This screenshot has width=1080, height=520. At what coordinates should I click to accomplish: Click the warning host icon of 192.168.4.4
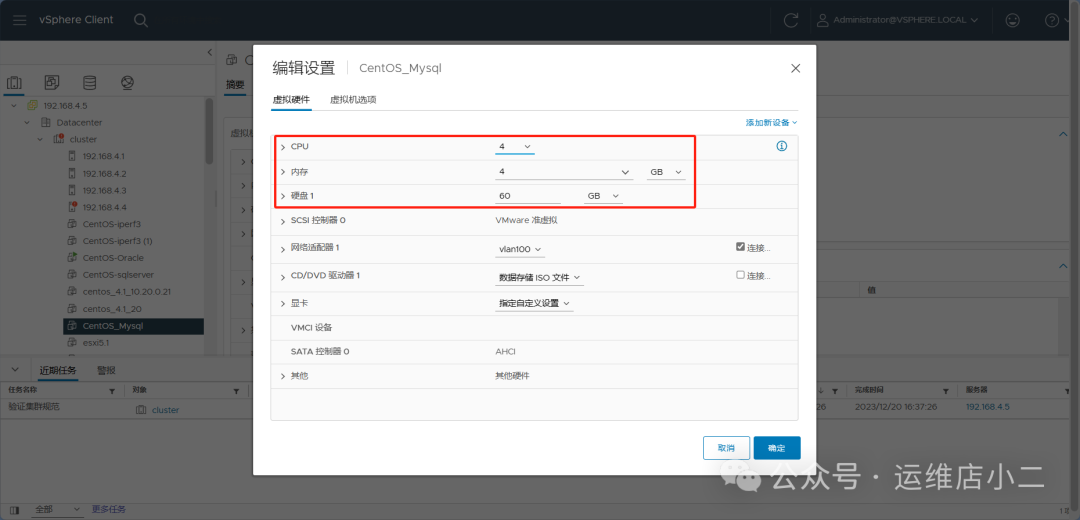click(x=72, y=207)
